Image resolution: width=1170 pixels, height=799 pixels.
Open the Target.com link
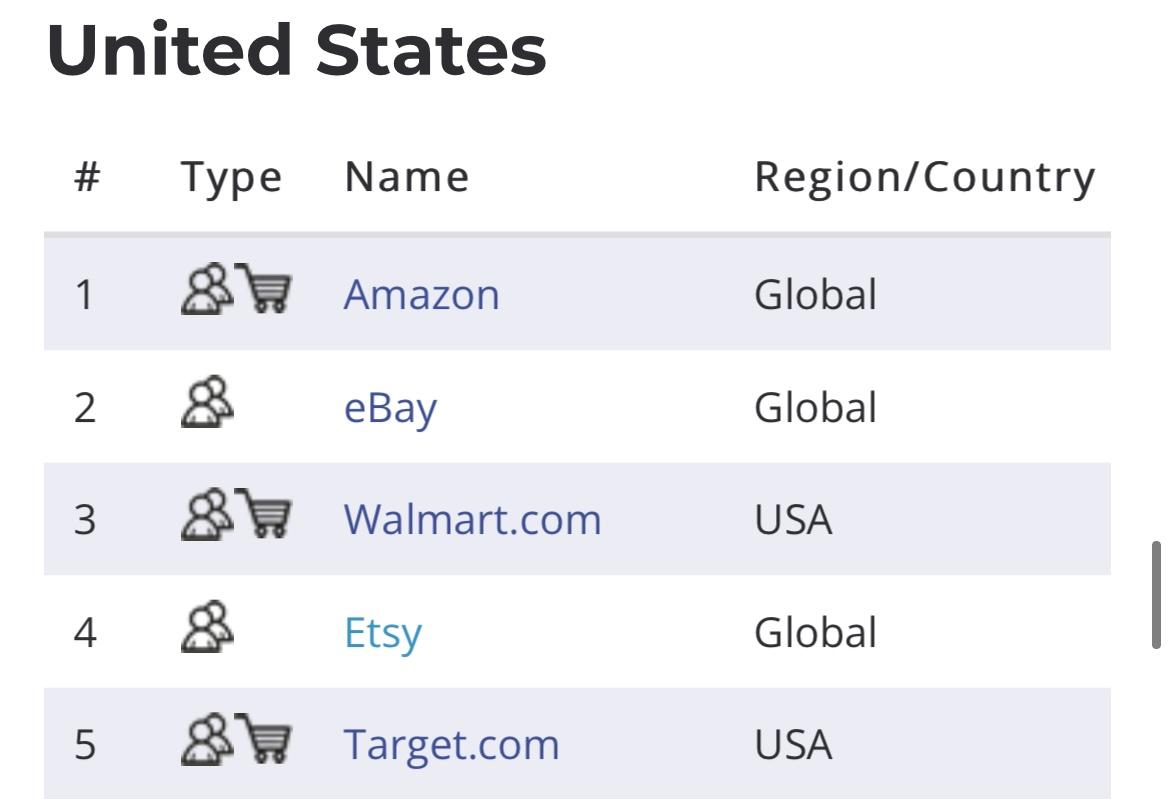click(451, 745)
